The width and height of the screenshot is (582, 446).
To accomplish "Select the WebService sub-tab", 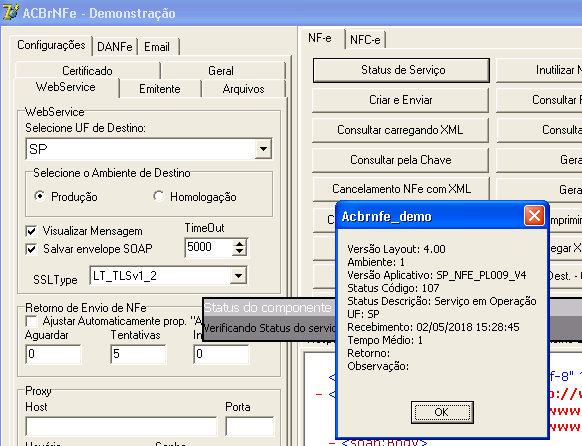I will pyautogui.click(x=66, y=87).
